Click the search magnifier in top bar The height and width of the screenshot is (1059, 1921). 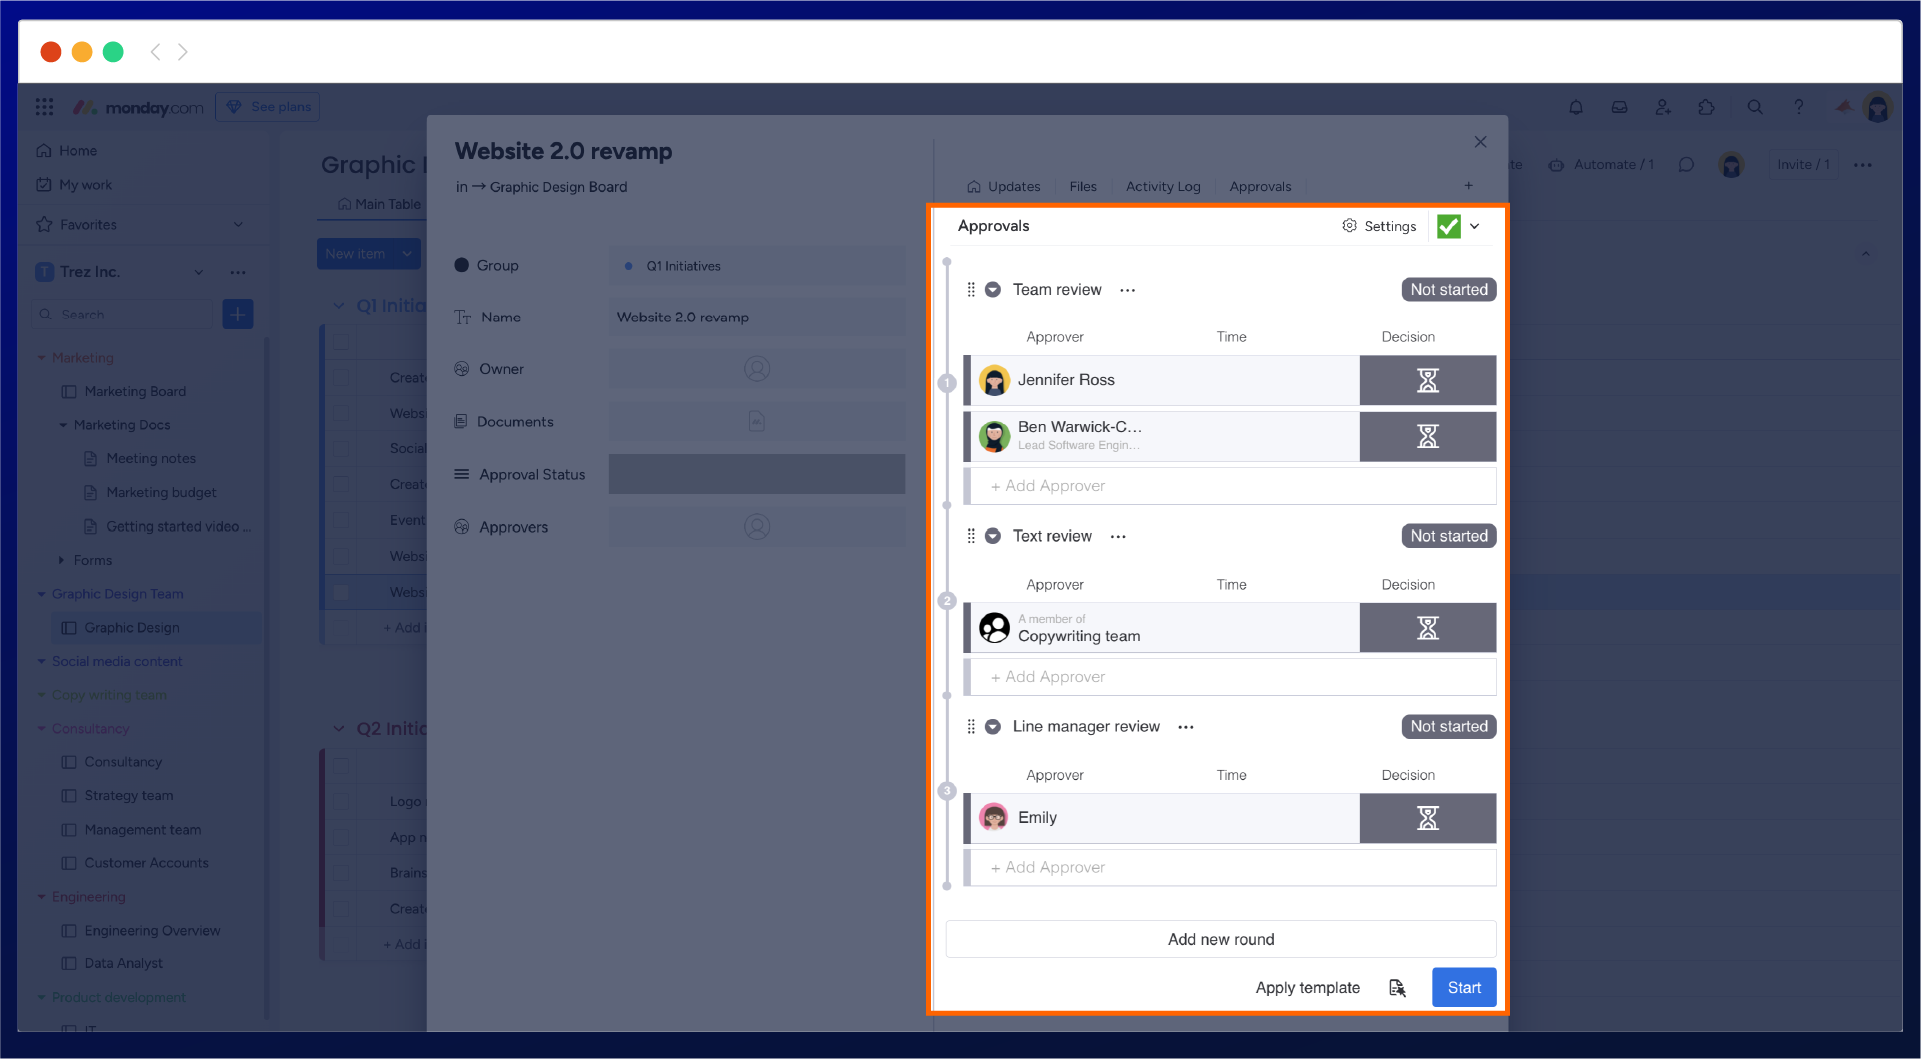point(1755,107)
